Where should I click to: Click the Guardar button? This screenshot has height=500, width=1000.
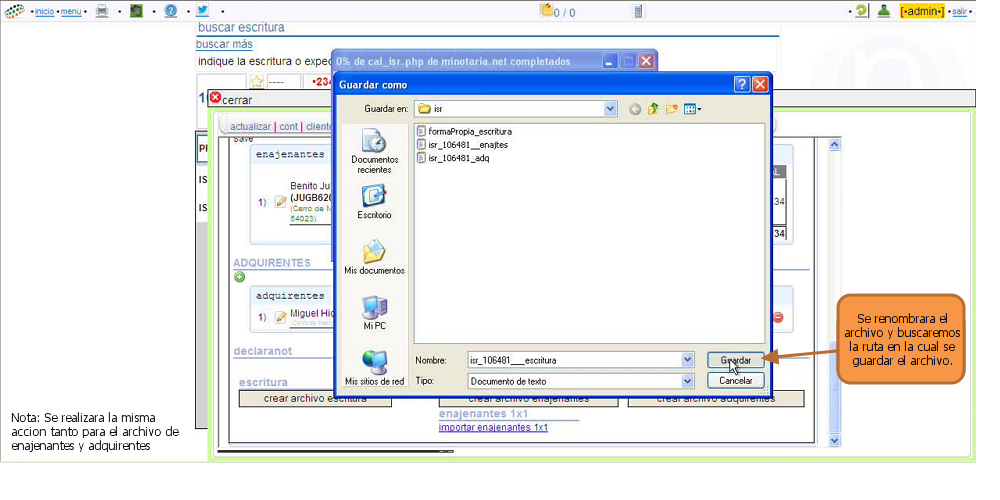tap(735, 360)
